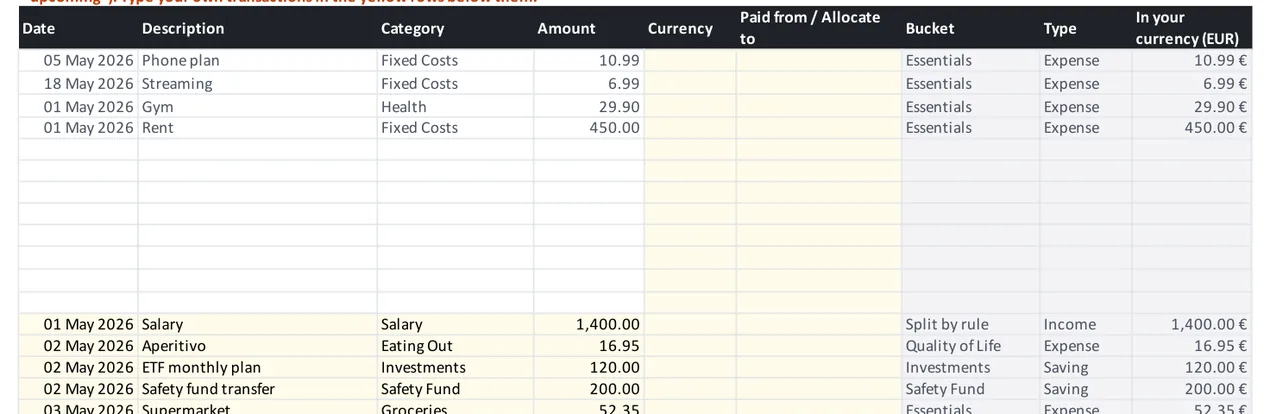
Task: Click the amount 10.99 for Phone plan
Action: point(588,60)
